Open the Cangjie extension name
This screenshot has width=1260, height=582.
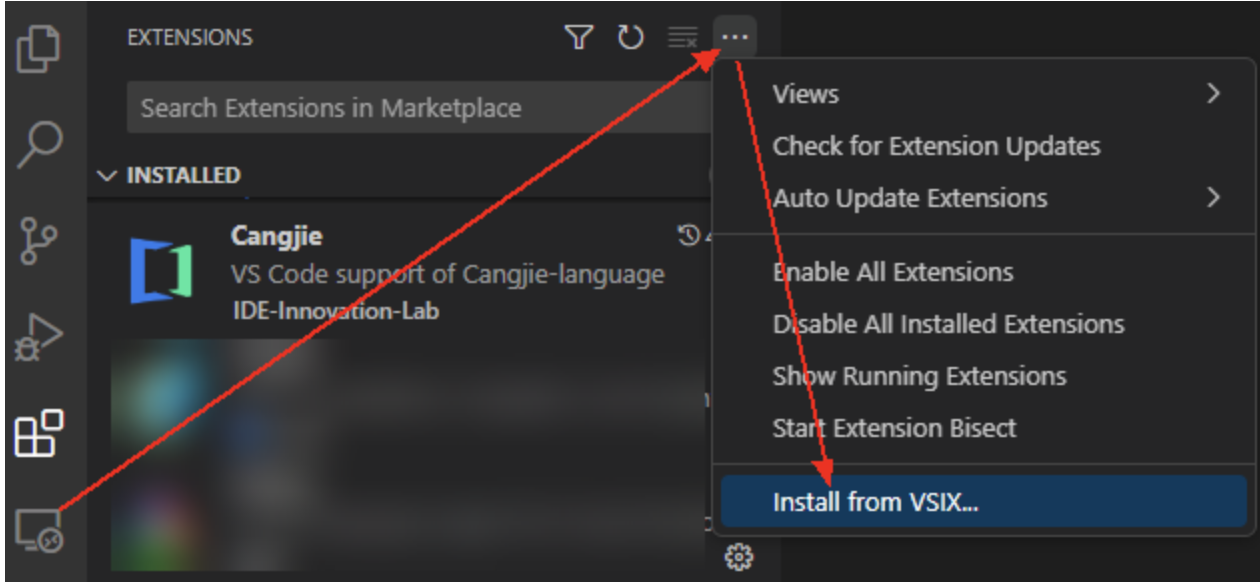pyautogui.click(x=277, y=237)
